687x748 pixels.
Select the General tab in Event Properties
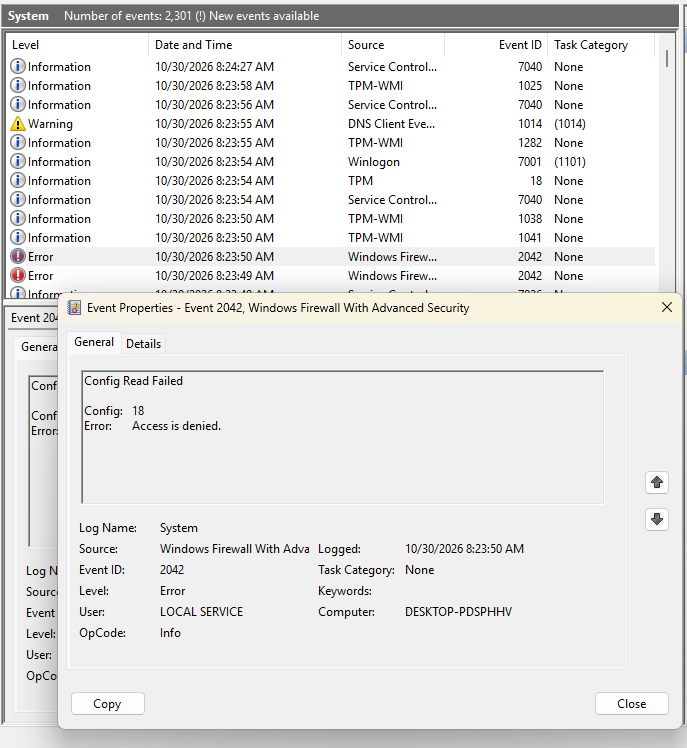tap(94, 343)
